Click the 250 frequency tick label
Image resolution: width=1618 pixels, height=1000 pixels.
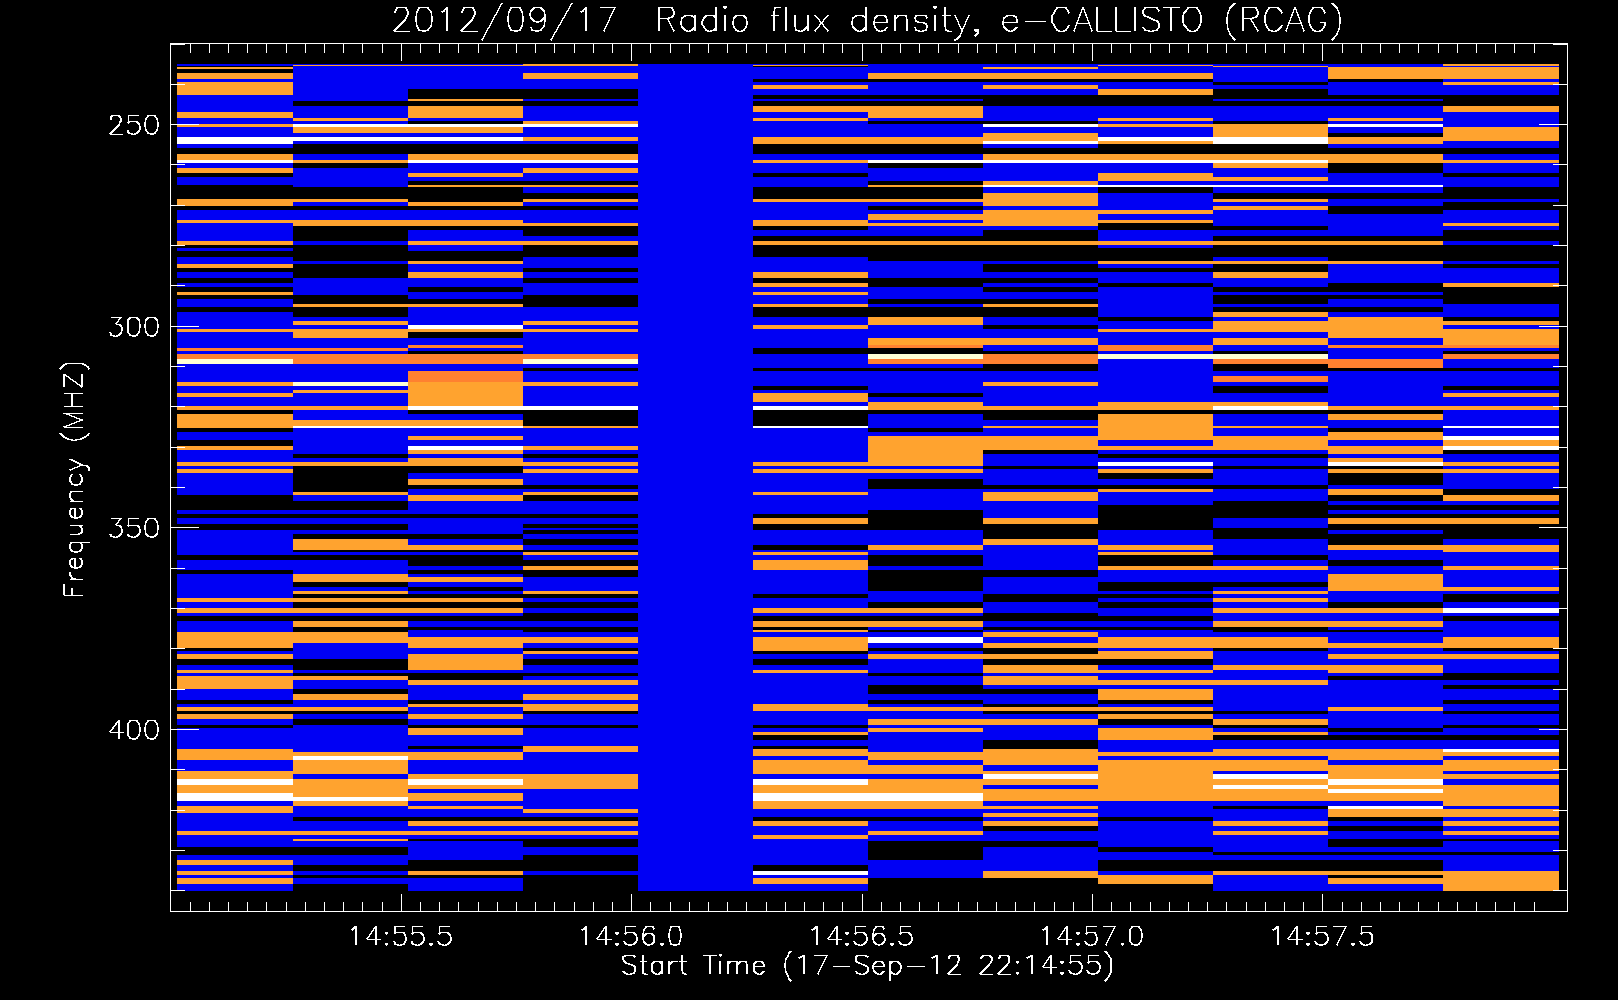tap(133, 126)
